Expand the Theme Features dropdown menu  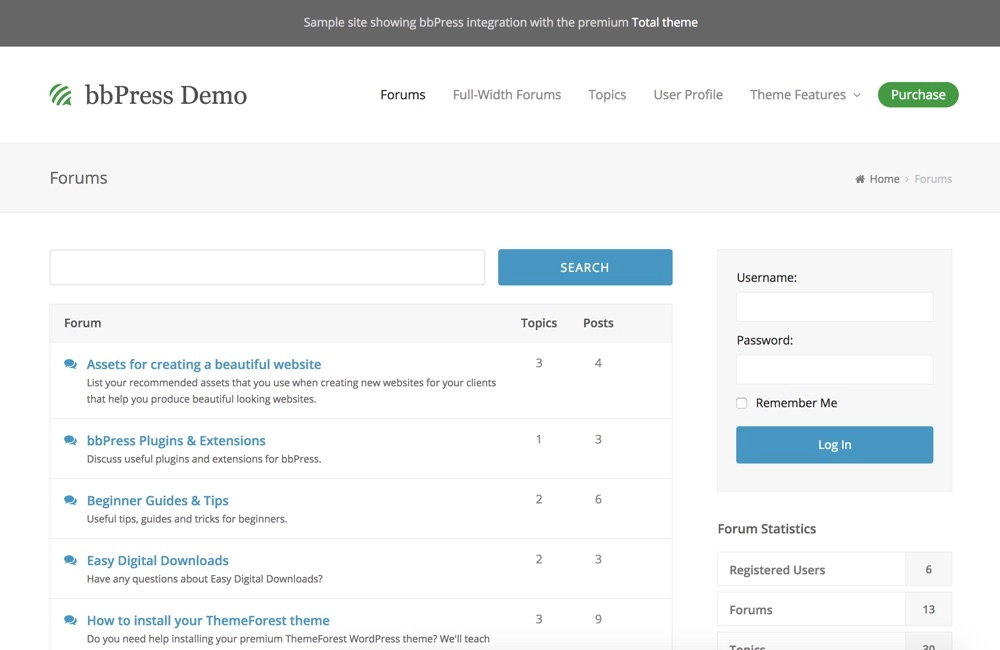point(805,95)
